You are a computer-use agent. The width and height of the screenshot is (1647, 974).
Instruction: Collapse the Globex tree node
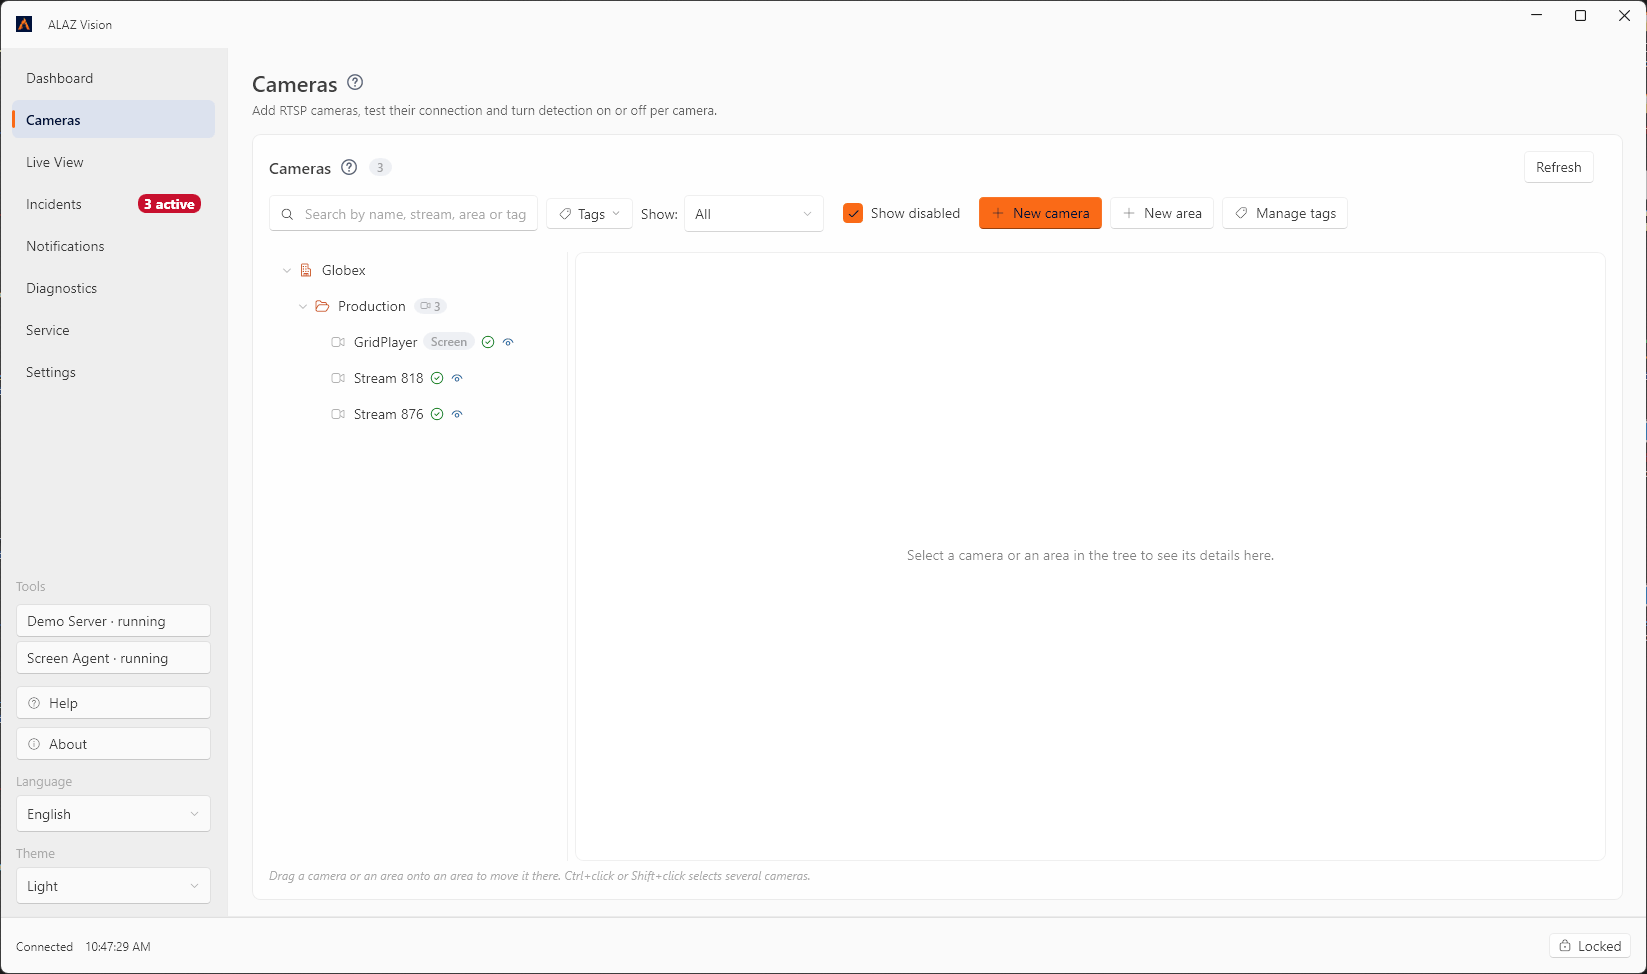pos(287,270)
